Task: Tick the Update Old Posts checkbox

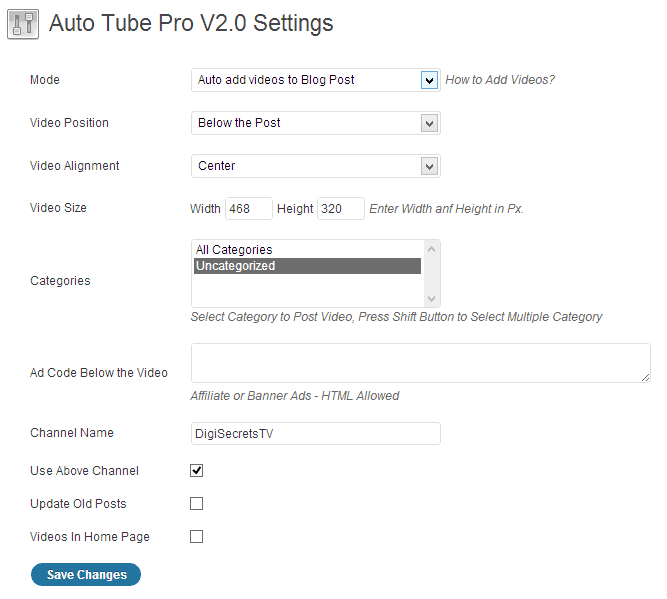Action: click(x=197, y=503)
